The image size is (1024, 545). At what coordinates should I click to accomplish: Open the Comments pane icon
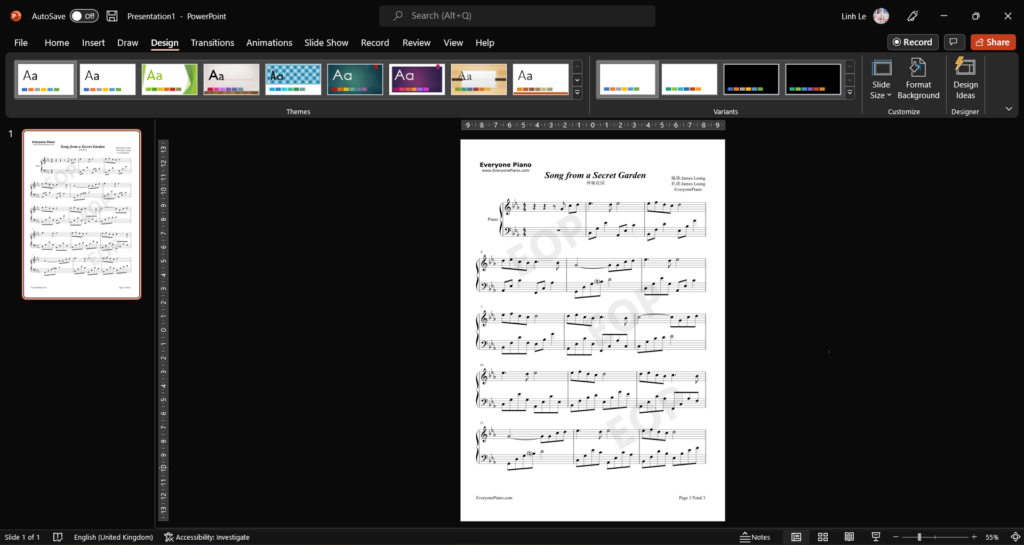pyautogui.click(x=953, y=42)
